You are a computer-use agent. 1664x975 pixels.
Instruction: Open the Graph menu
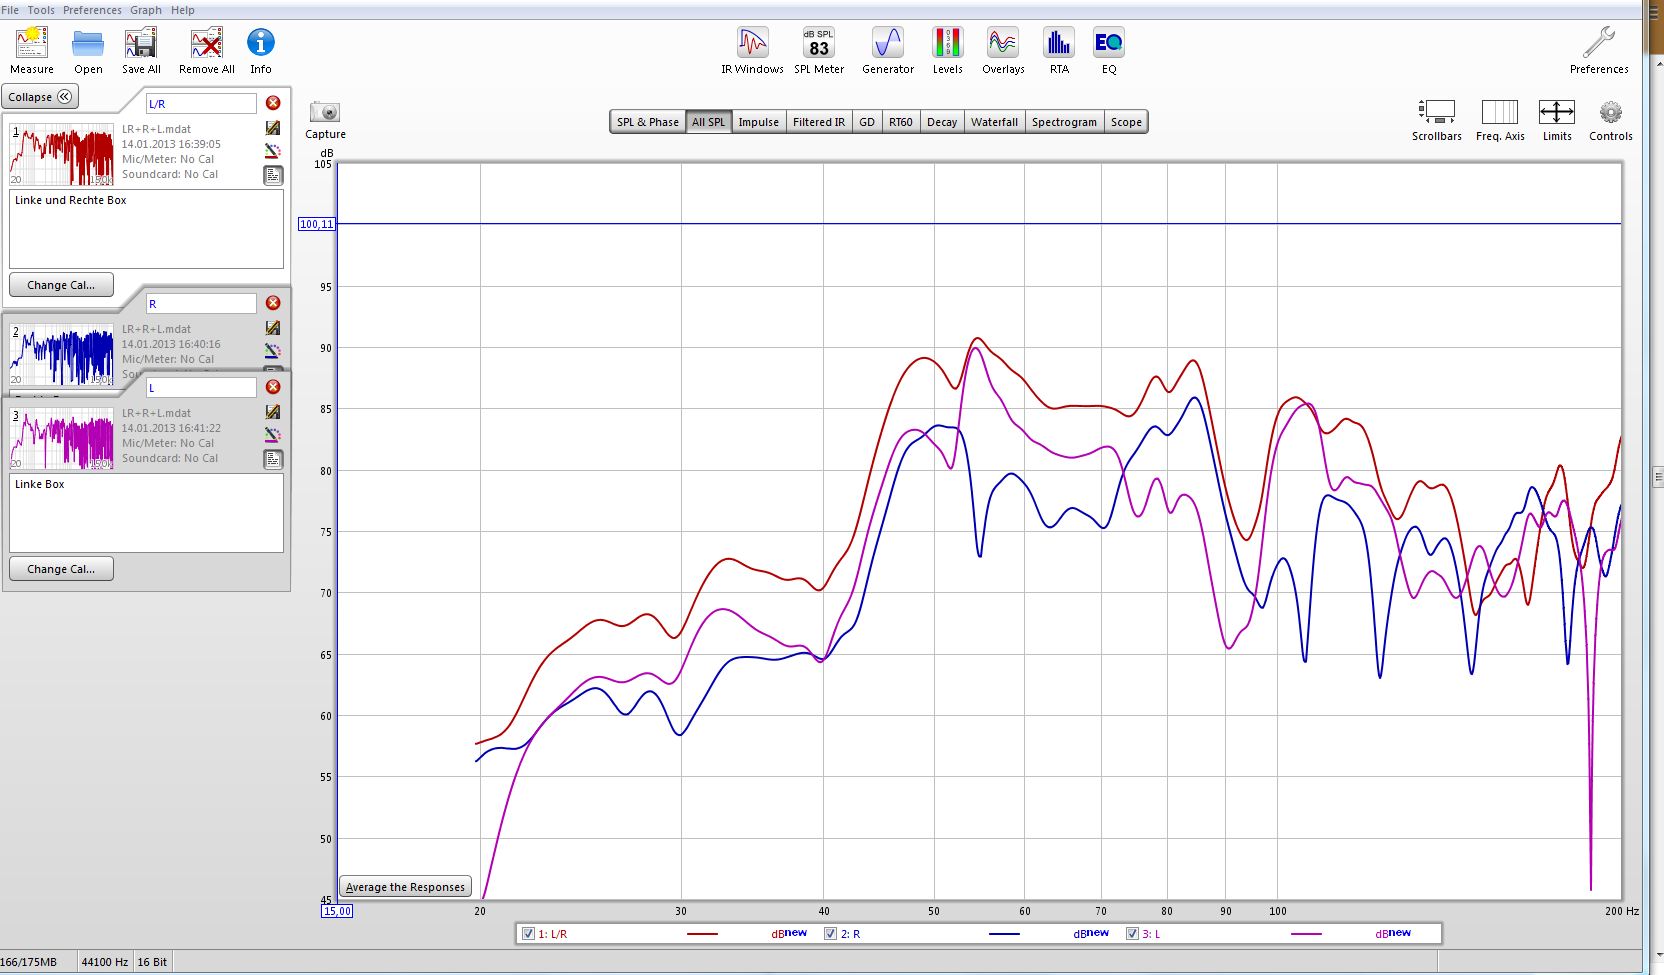tap(146, 10)
